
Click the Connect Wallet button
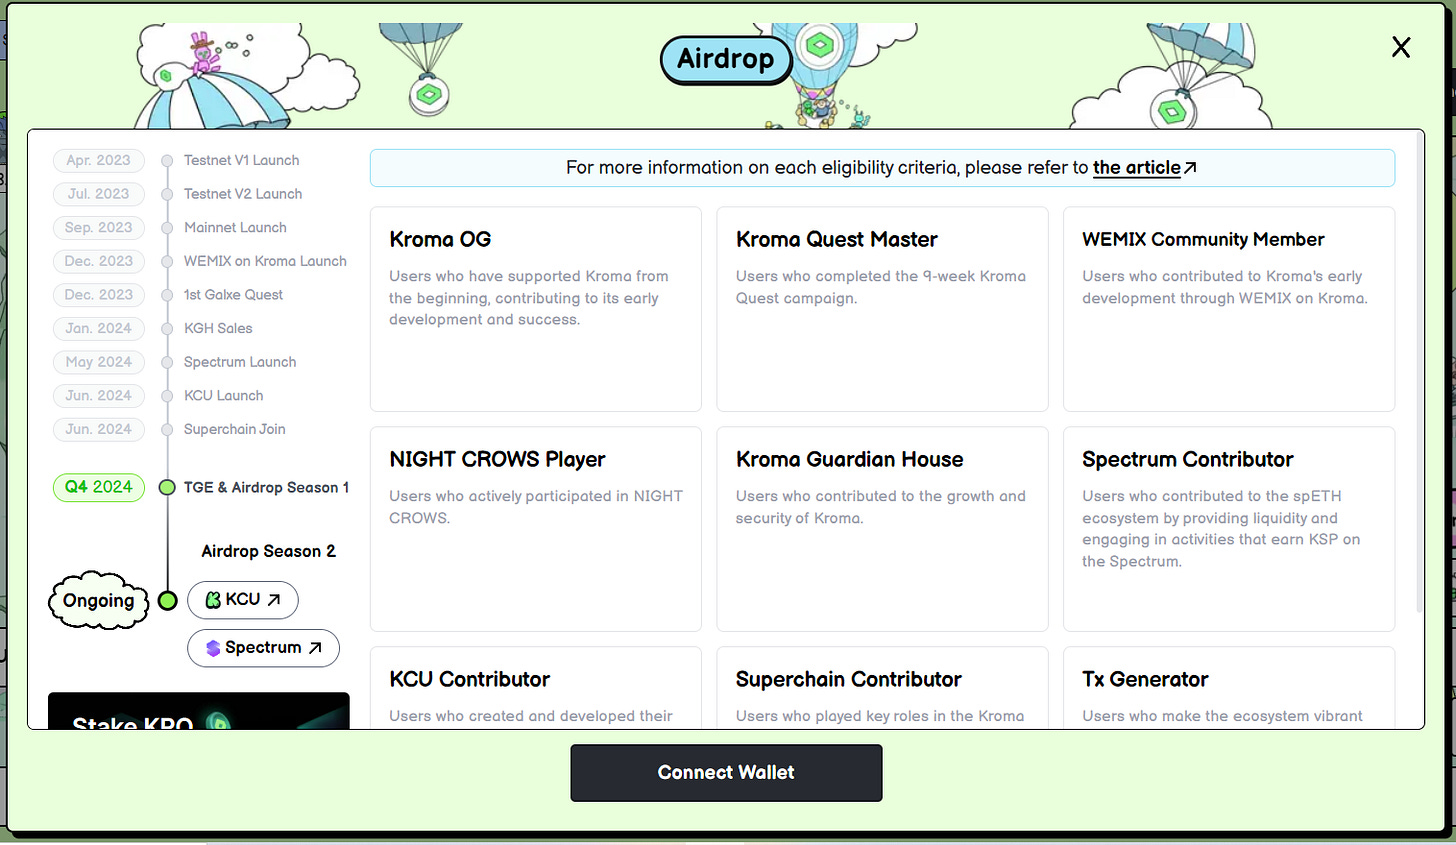click(726, 772)
